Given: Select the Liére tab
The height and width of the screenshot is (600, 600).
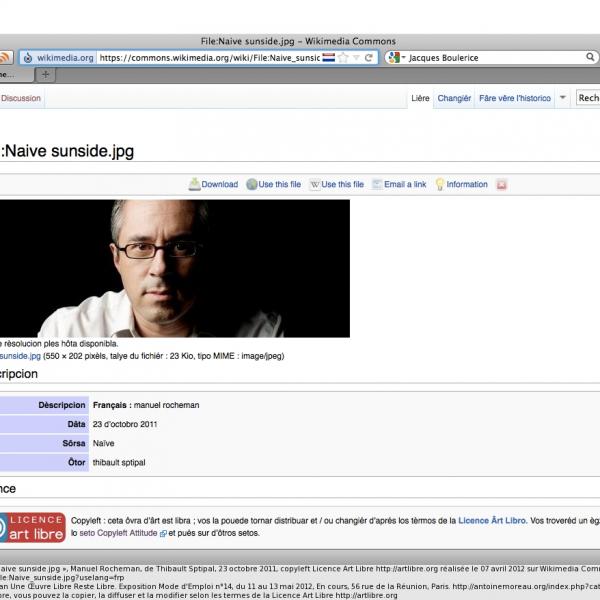Looking at the screenshot, I should tap(420, 98).
